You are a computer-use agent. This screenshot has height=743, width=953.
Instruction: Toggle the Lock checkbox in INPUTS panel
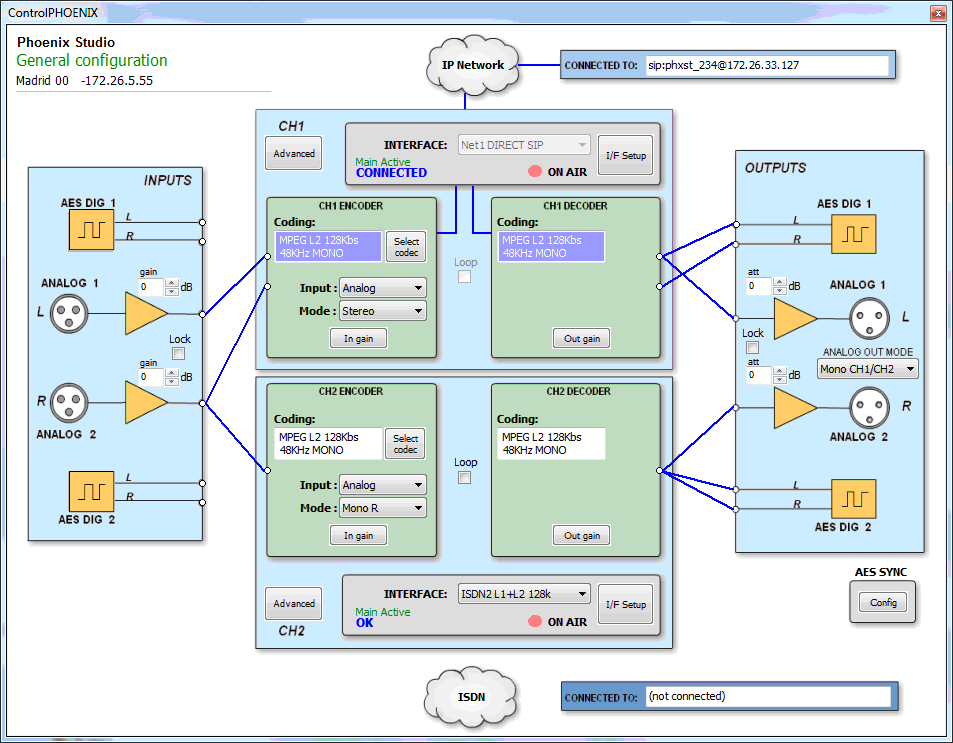[179, 352]
